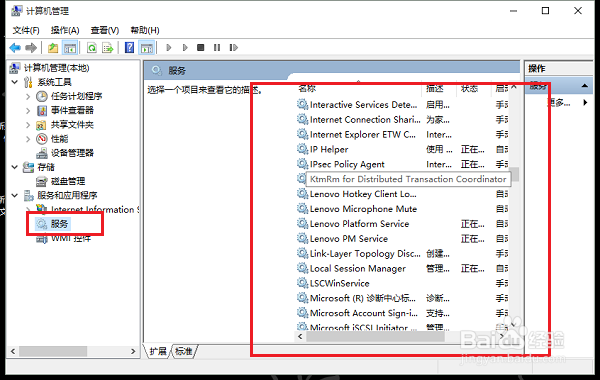Collapse the 系统工具 tree node
Viewport: 600px width, 380px height.
15,82
